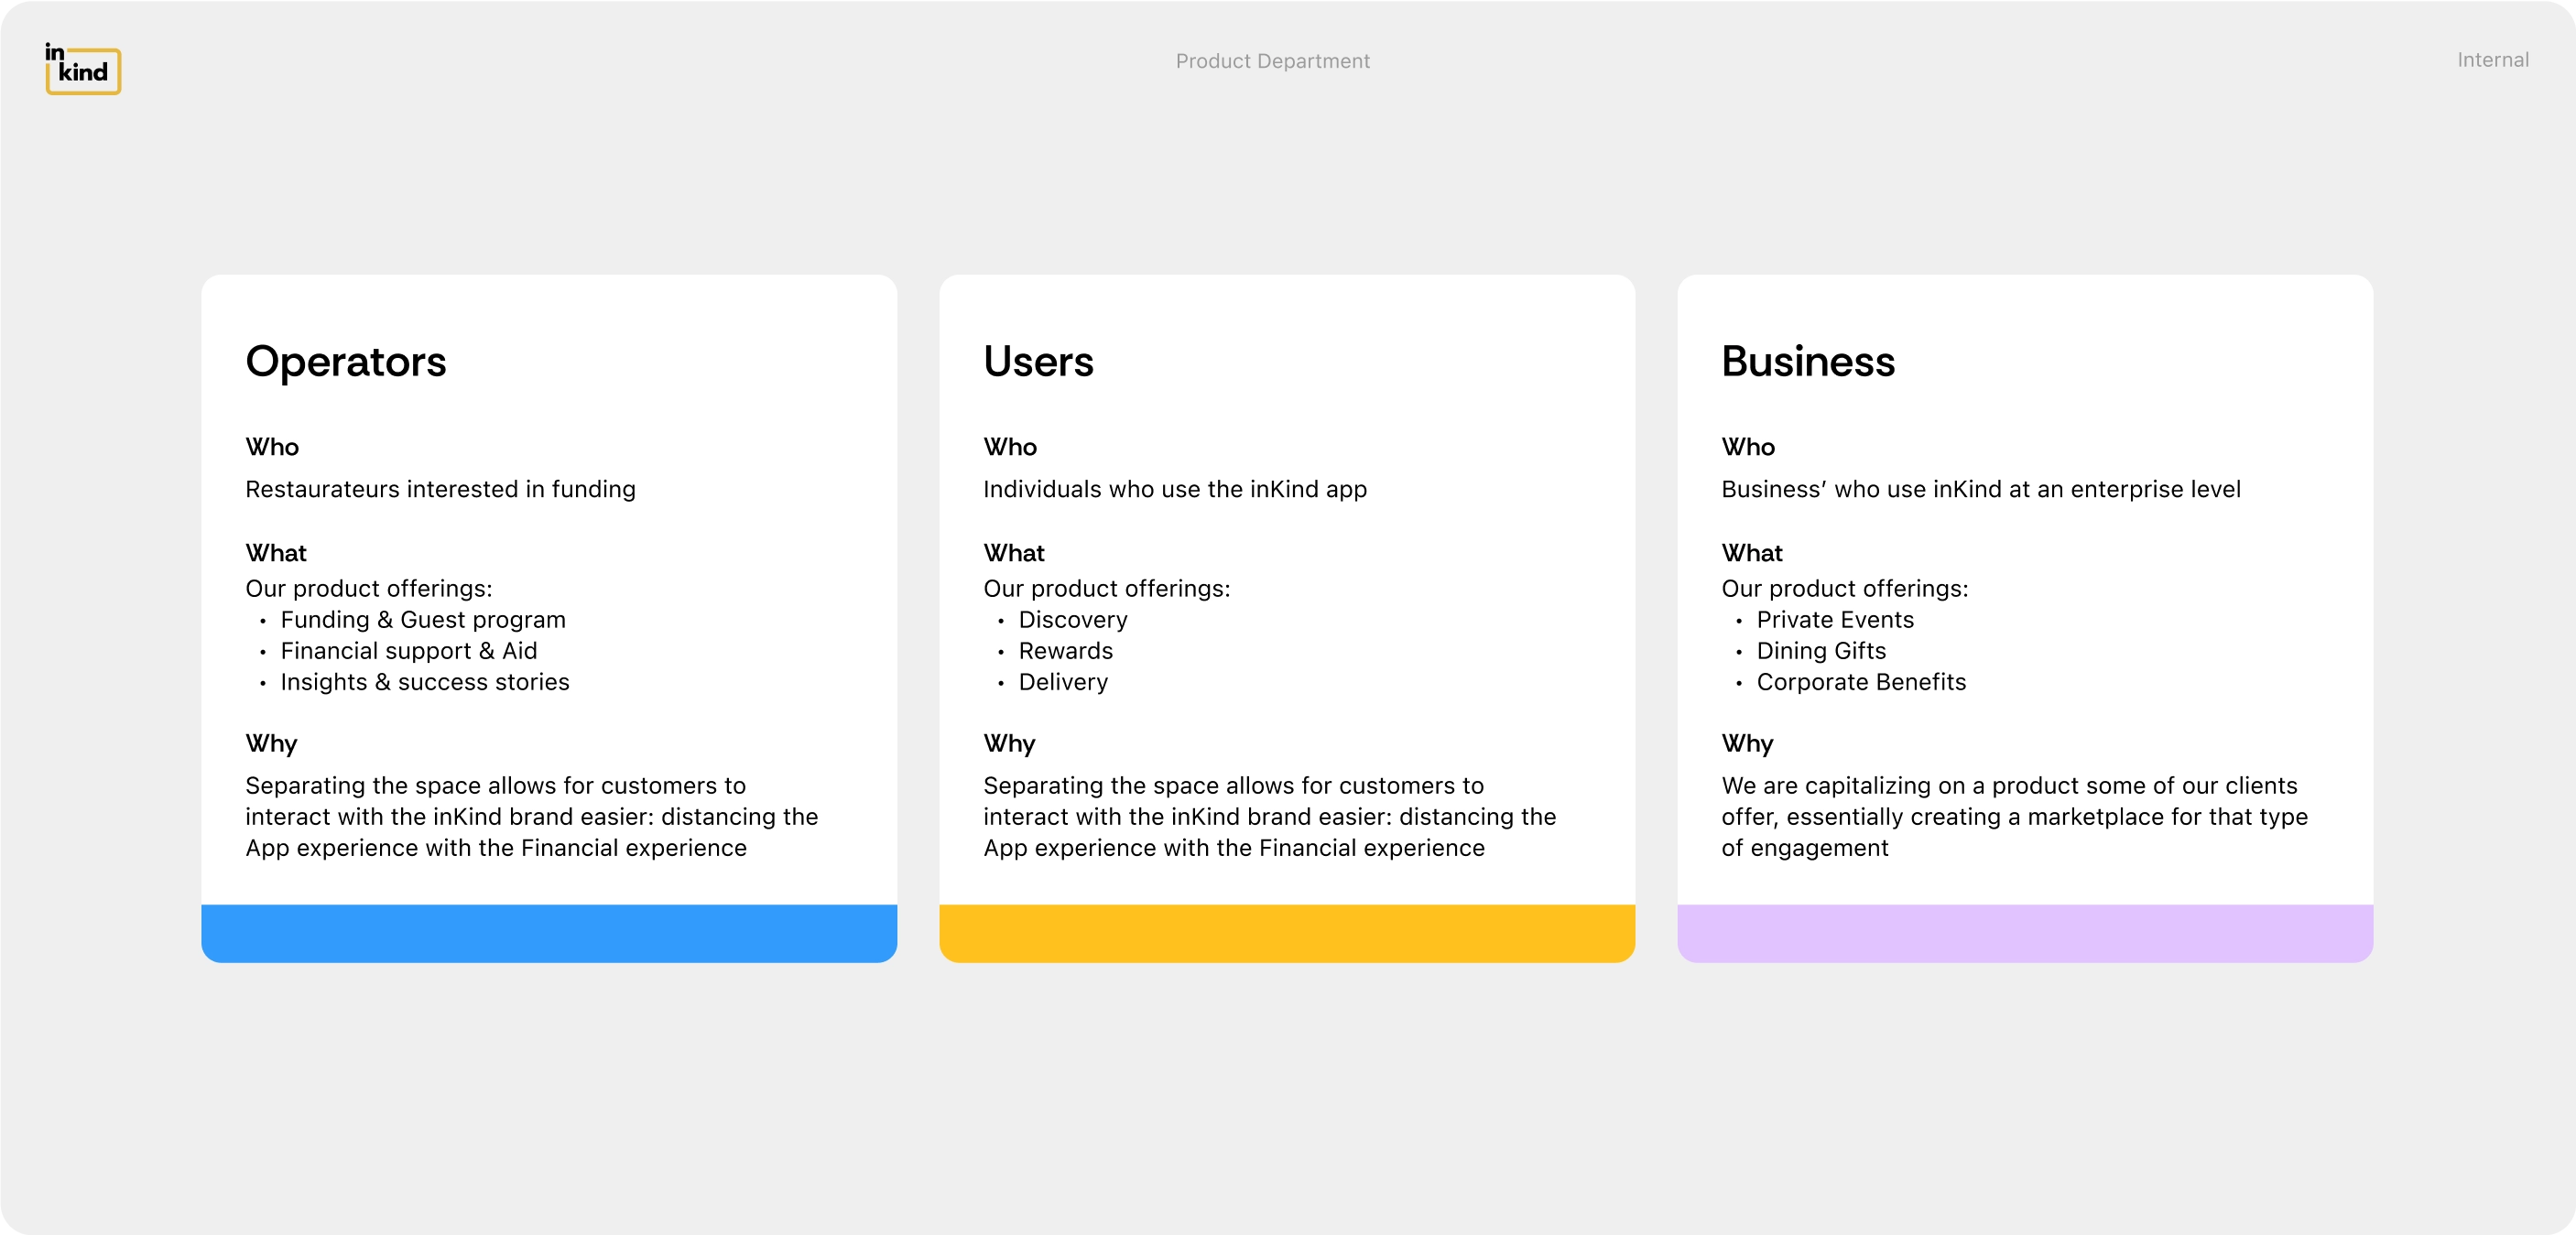Click the Internal label
2576x1235 pixels.
(2492, 60)
